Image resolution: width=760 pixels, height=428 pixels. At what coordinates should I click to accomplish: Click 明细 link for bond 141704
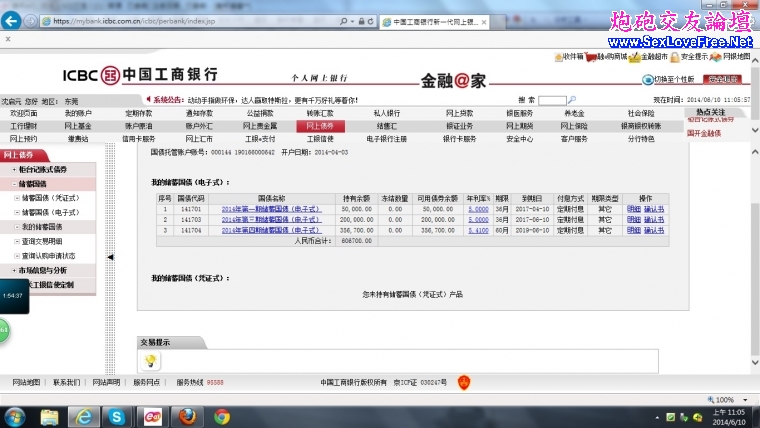pos(633,230)
